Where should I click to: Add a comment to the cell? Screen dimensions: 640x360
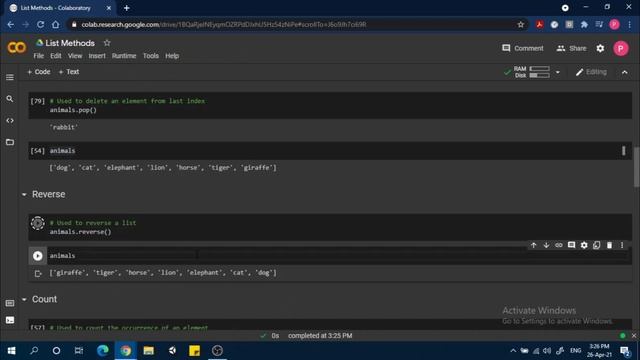pyautogui.click(x=571, y=245)
